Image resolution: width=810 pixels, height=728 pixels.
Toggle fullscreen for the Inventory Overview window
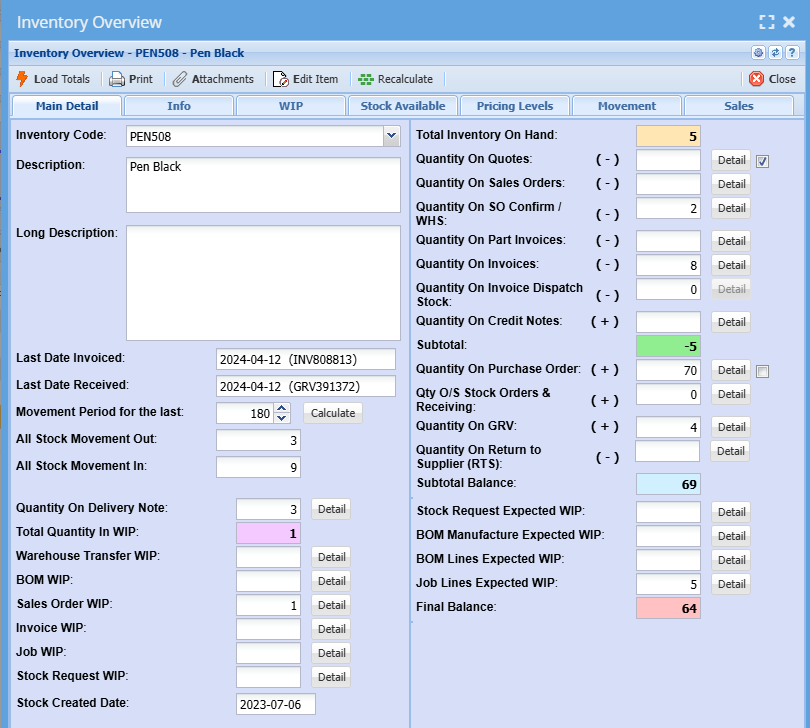coord(767,22)
